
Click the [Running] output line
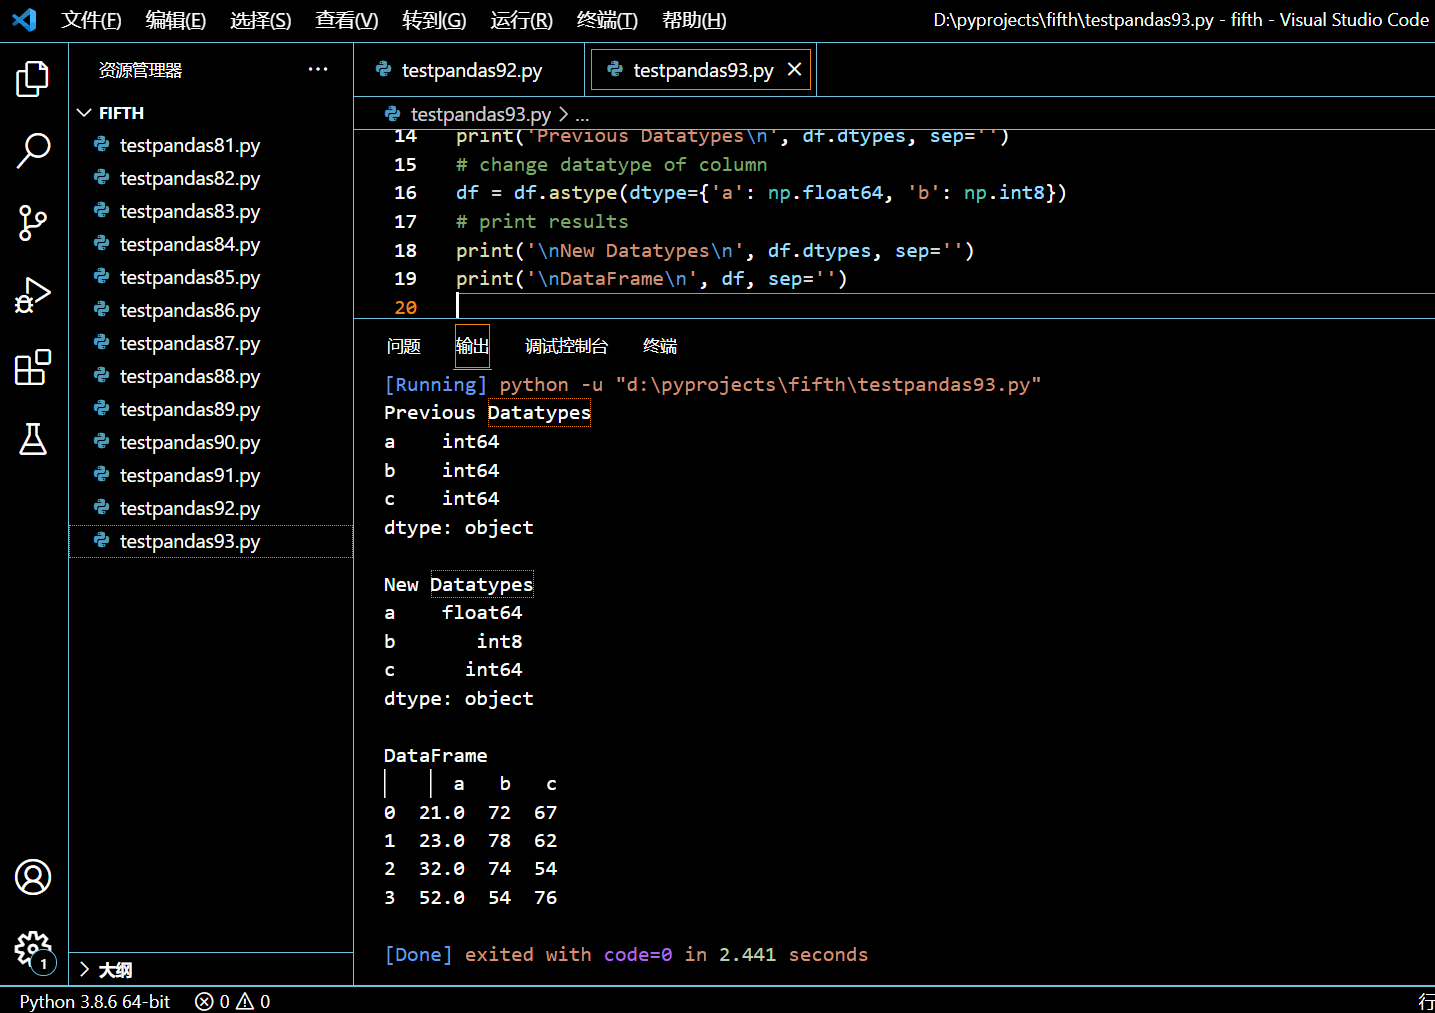click(x=712, y=384)
